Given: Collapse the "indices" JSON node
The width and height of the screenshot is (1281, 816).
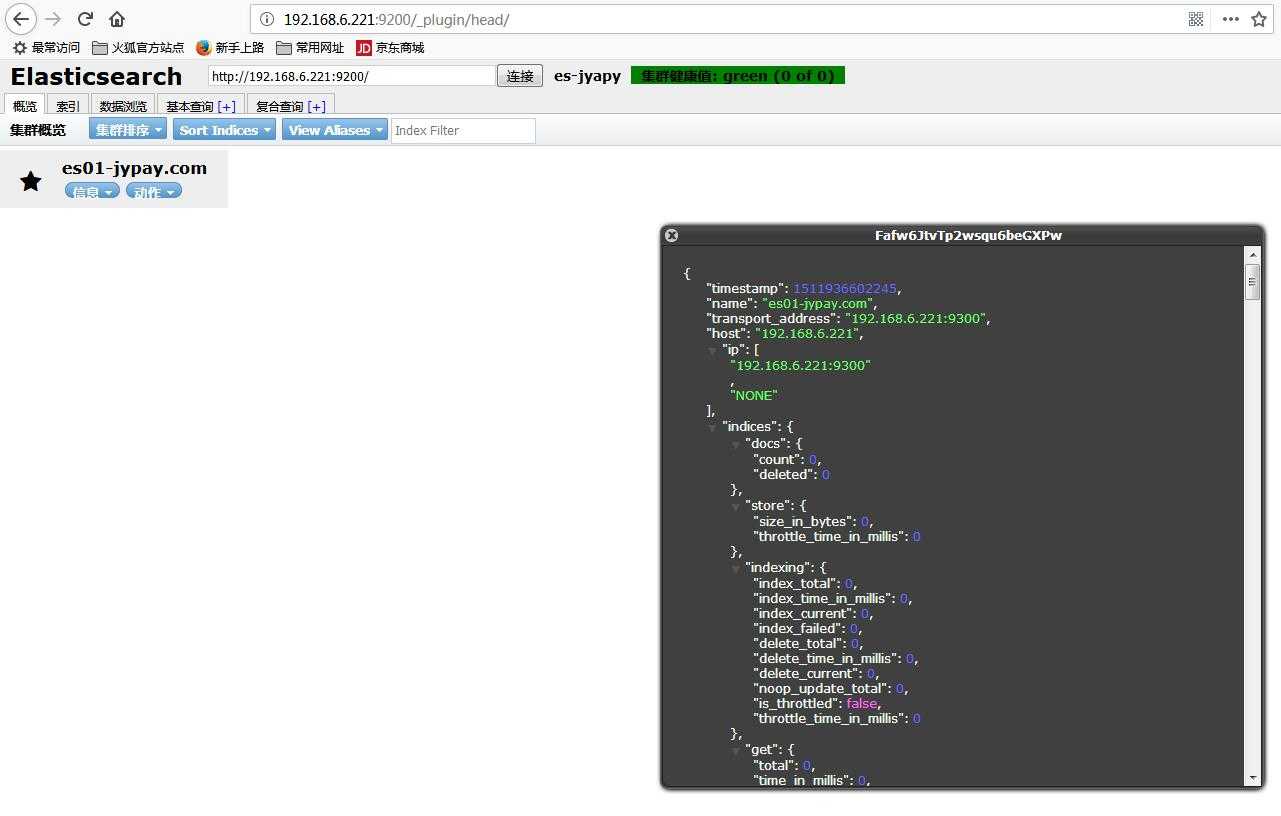Looking at the screenshot, I should pos(712,427).
